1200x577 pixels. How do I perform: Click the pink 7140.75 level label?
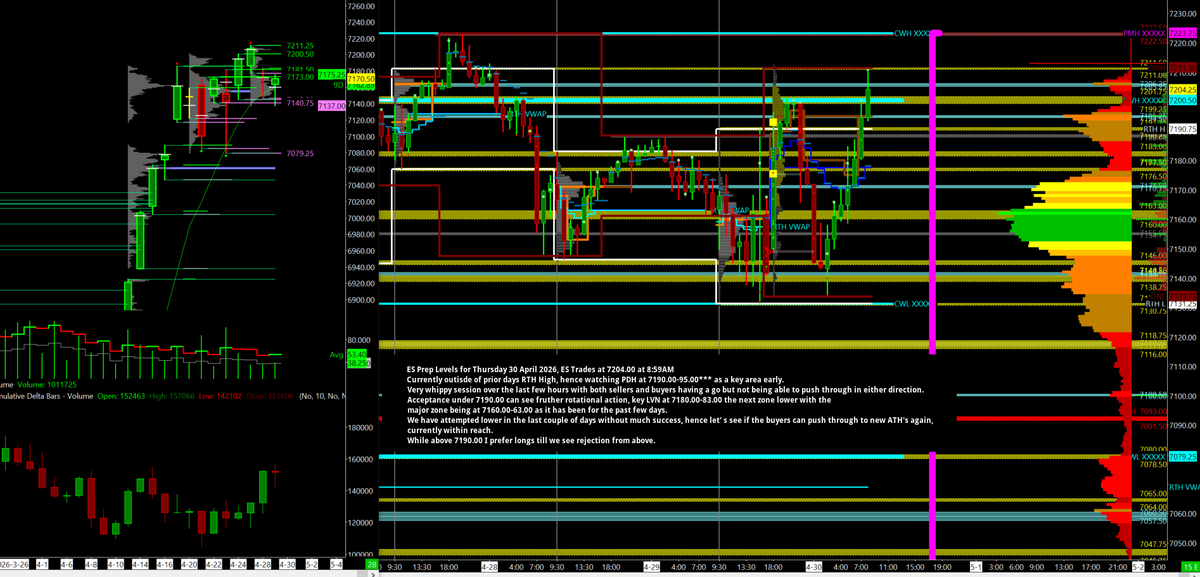pyautogui.click(x=301, y=103)
